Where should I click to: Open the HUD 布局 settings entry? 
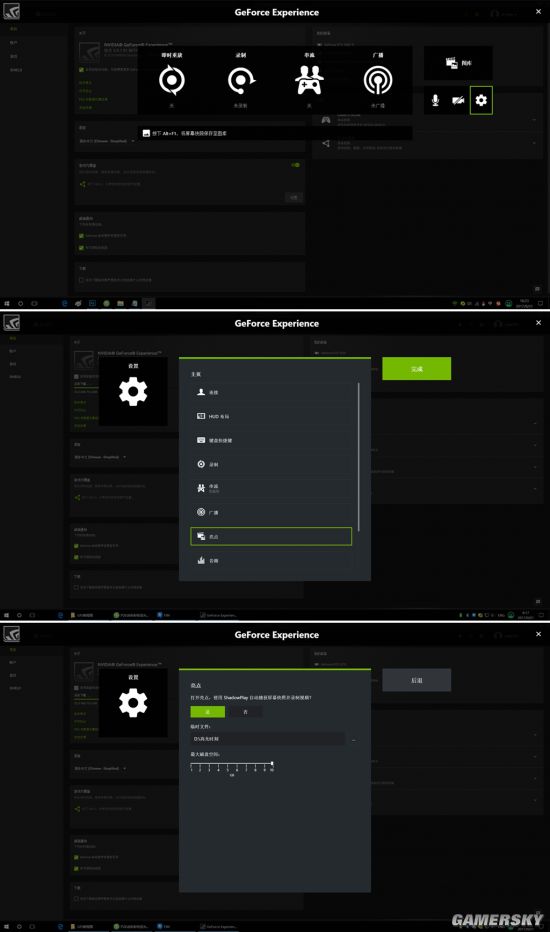point(271,416)
